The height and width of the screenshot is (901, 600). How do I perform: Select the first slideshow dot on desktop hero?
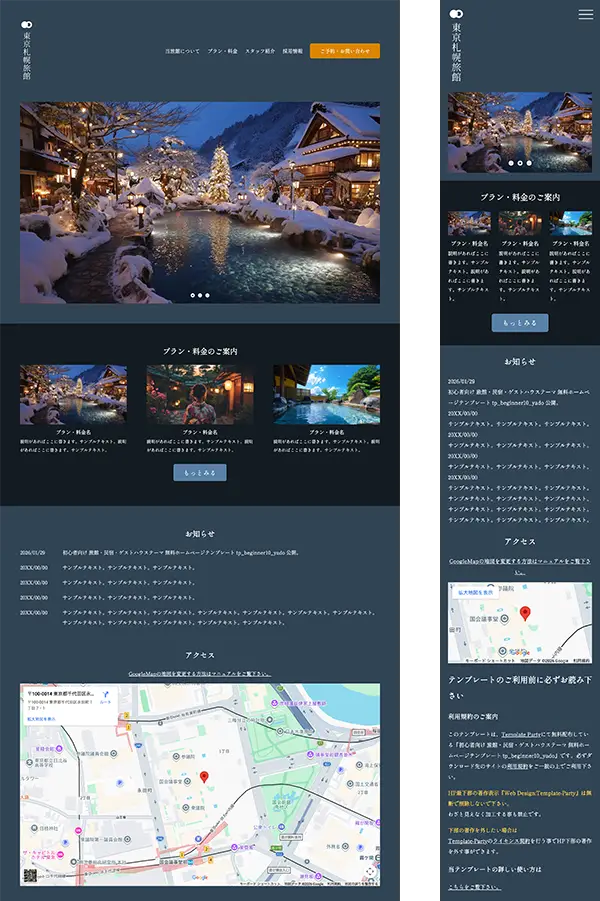point(191,295)
